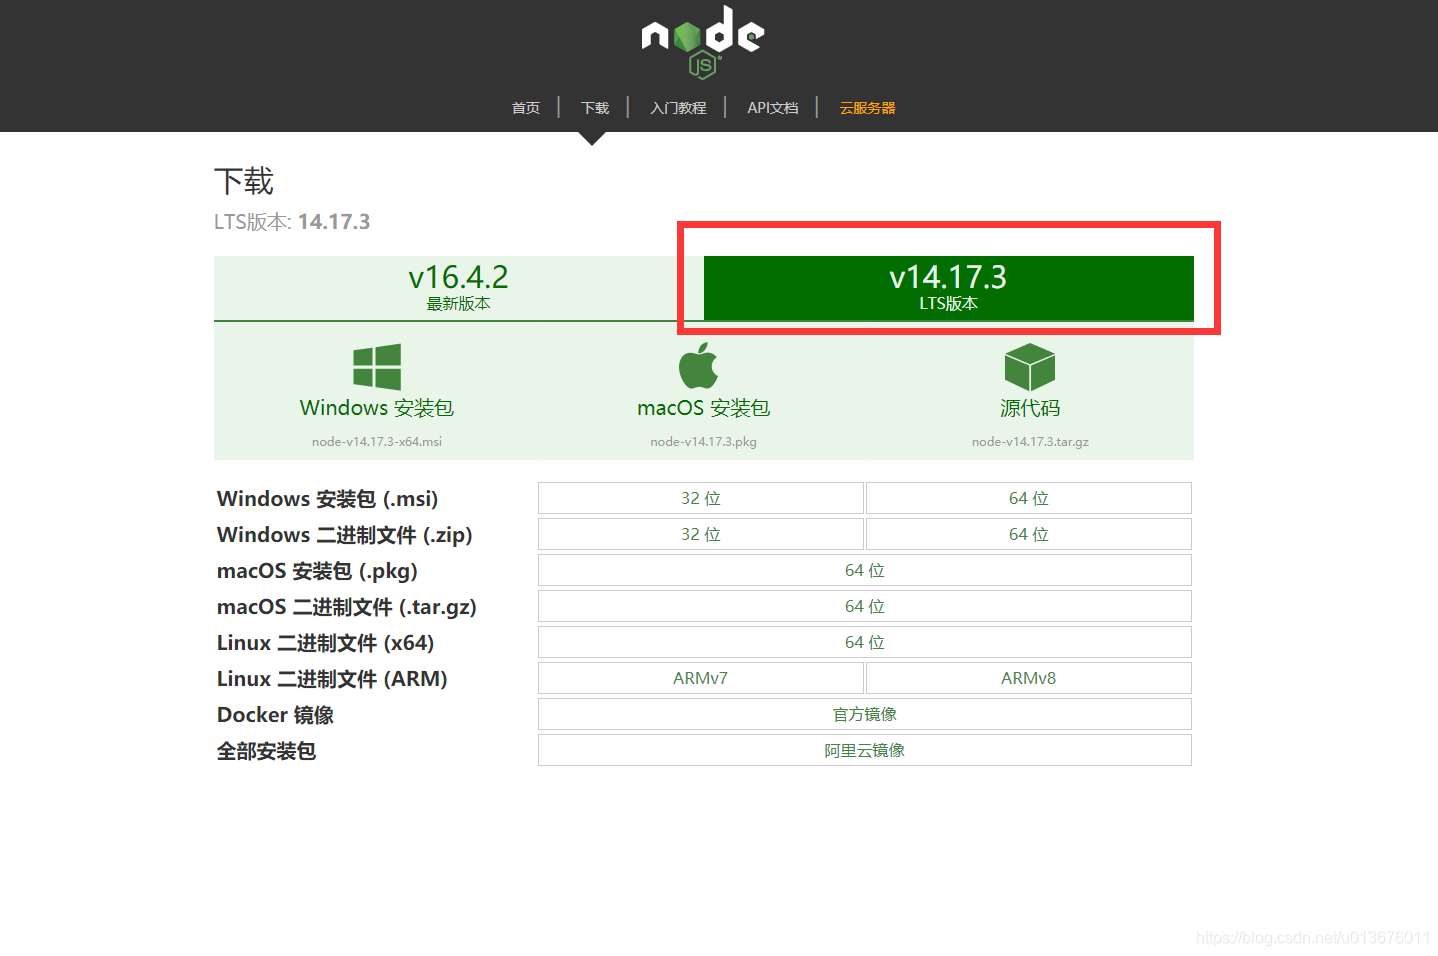Download Windows .msi 32 位 installer
This screenshot has height=956, width=1438.
(x=701, y=498)
